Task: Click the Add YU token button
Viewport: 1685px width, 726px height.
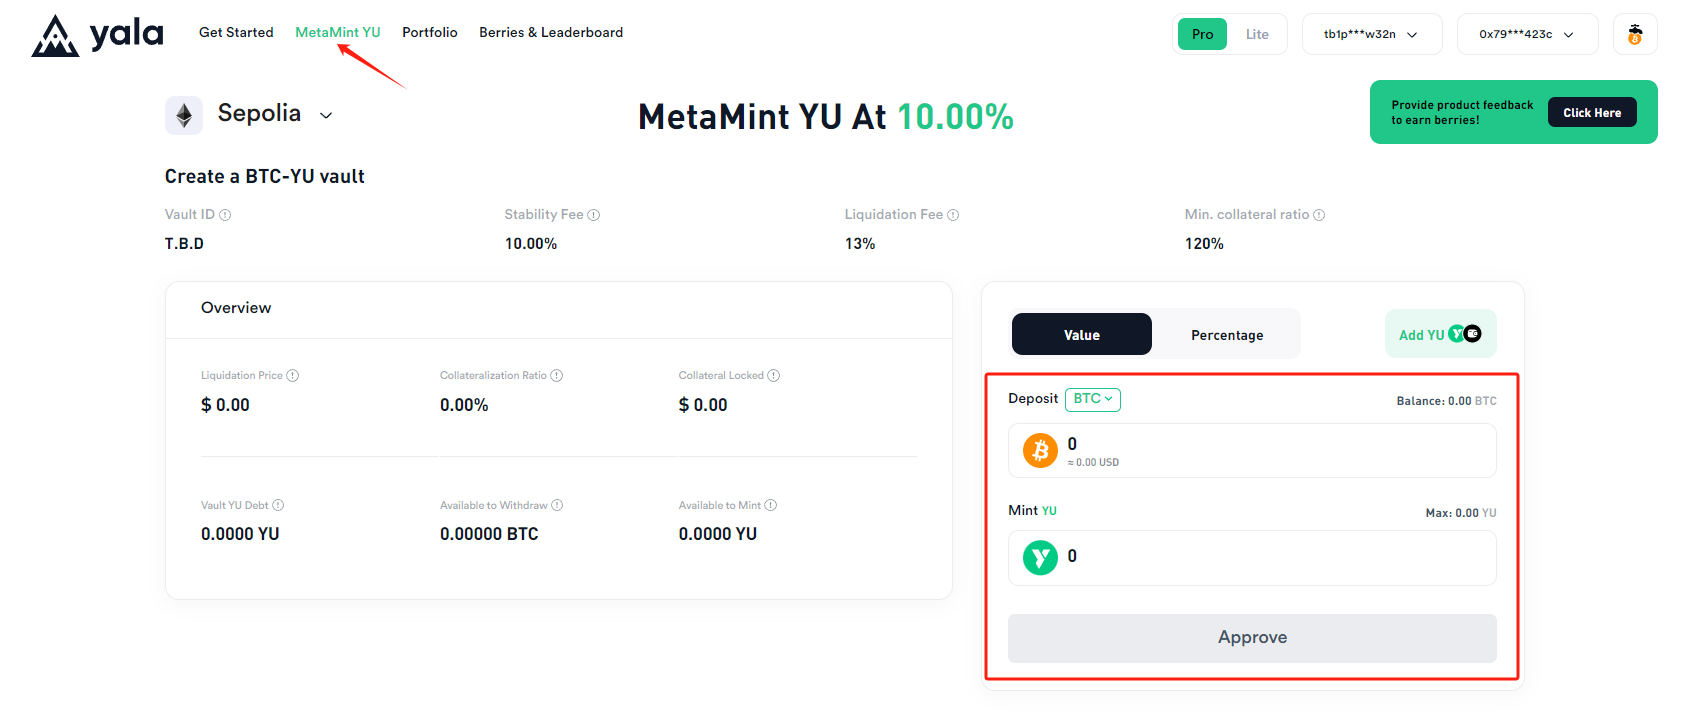Action: pyautogui.click(x=1440, y=334)
